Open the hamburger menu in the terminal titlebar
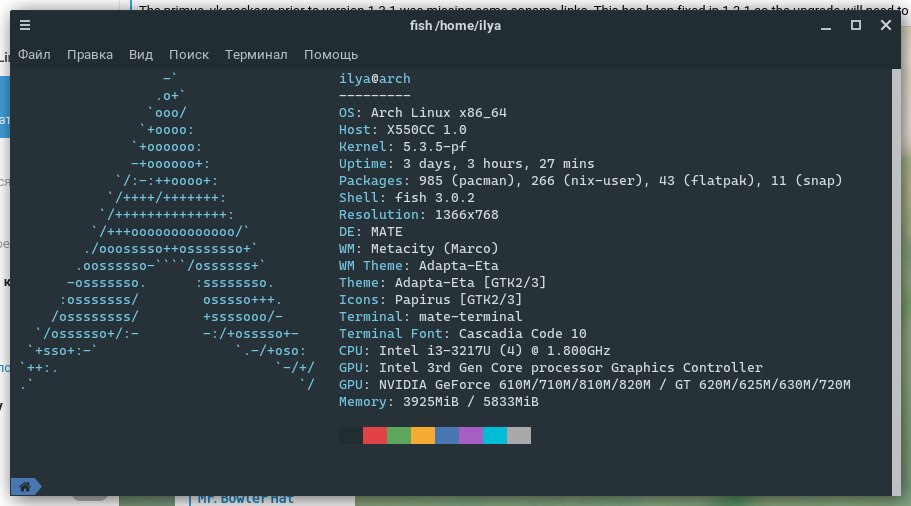 [25, 25]
